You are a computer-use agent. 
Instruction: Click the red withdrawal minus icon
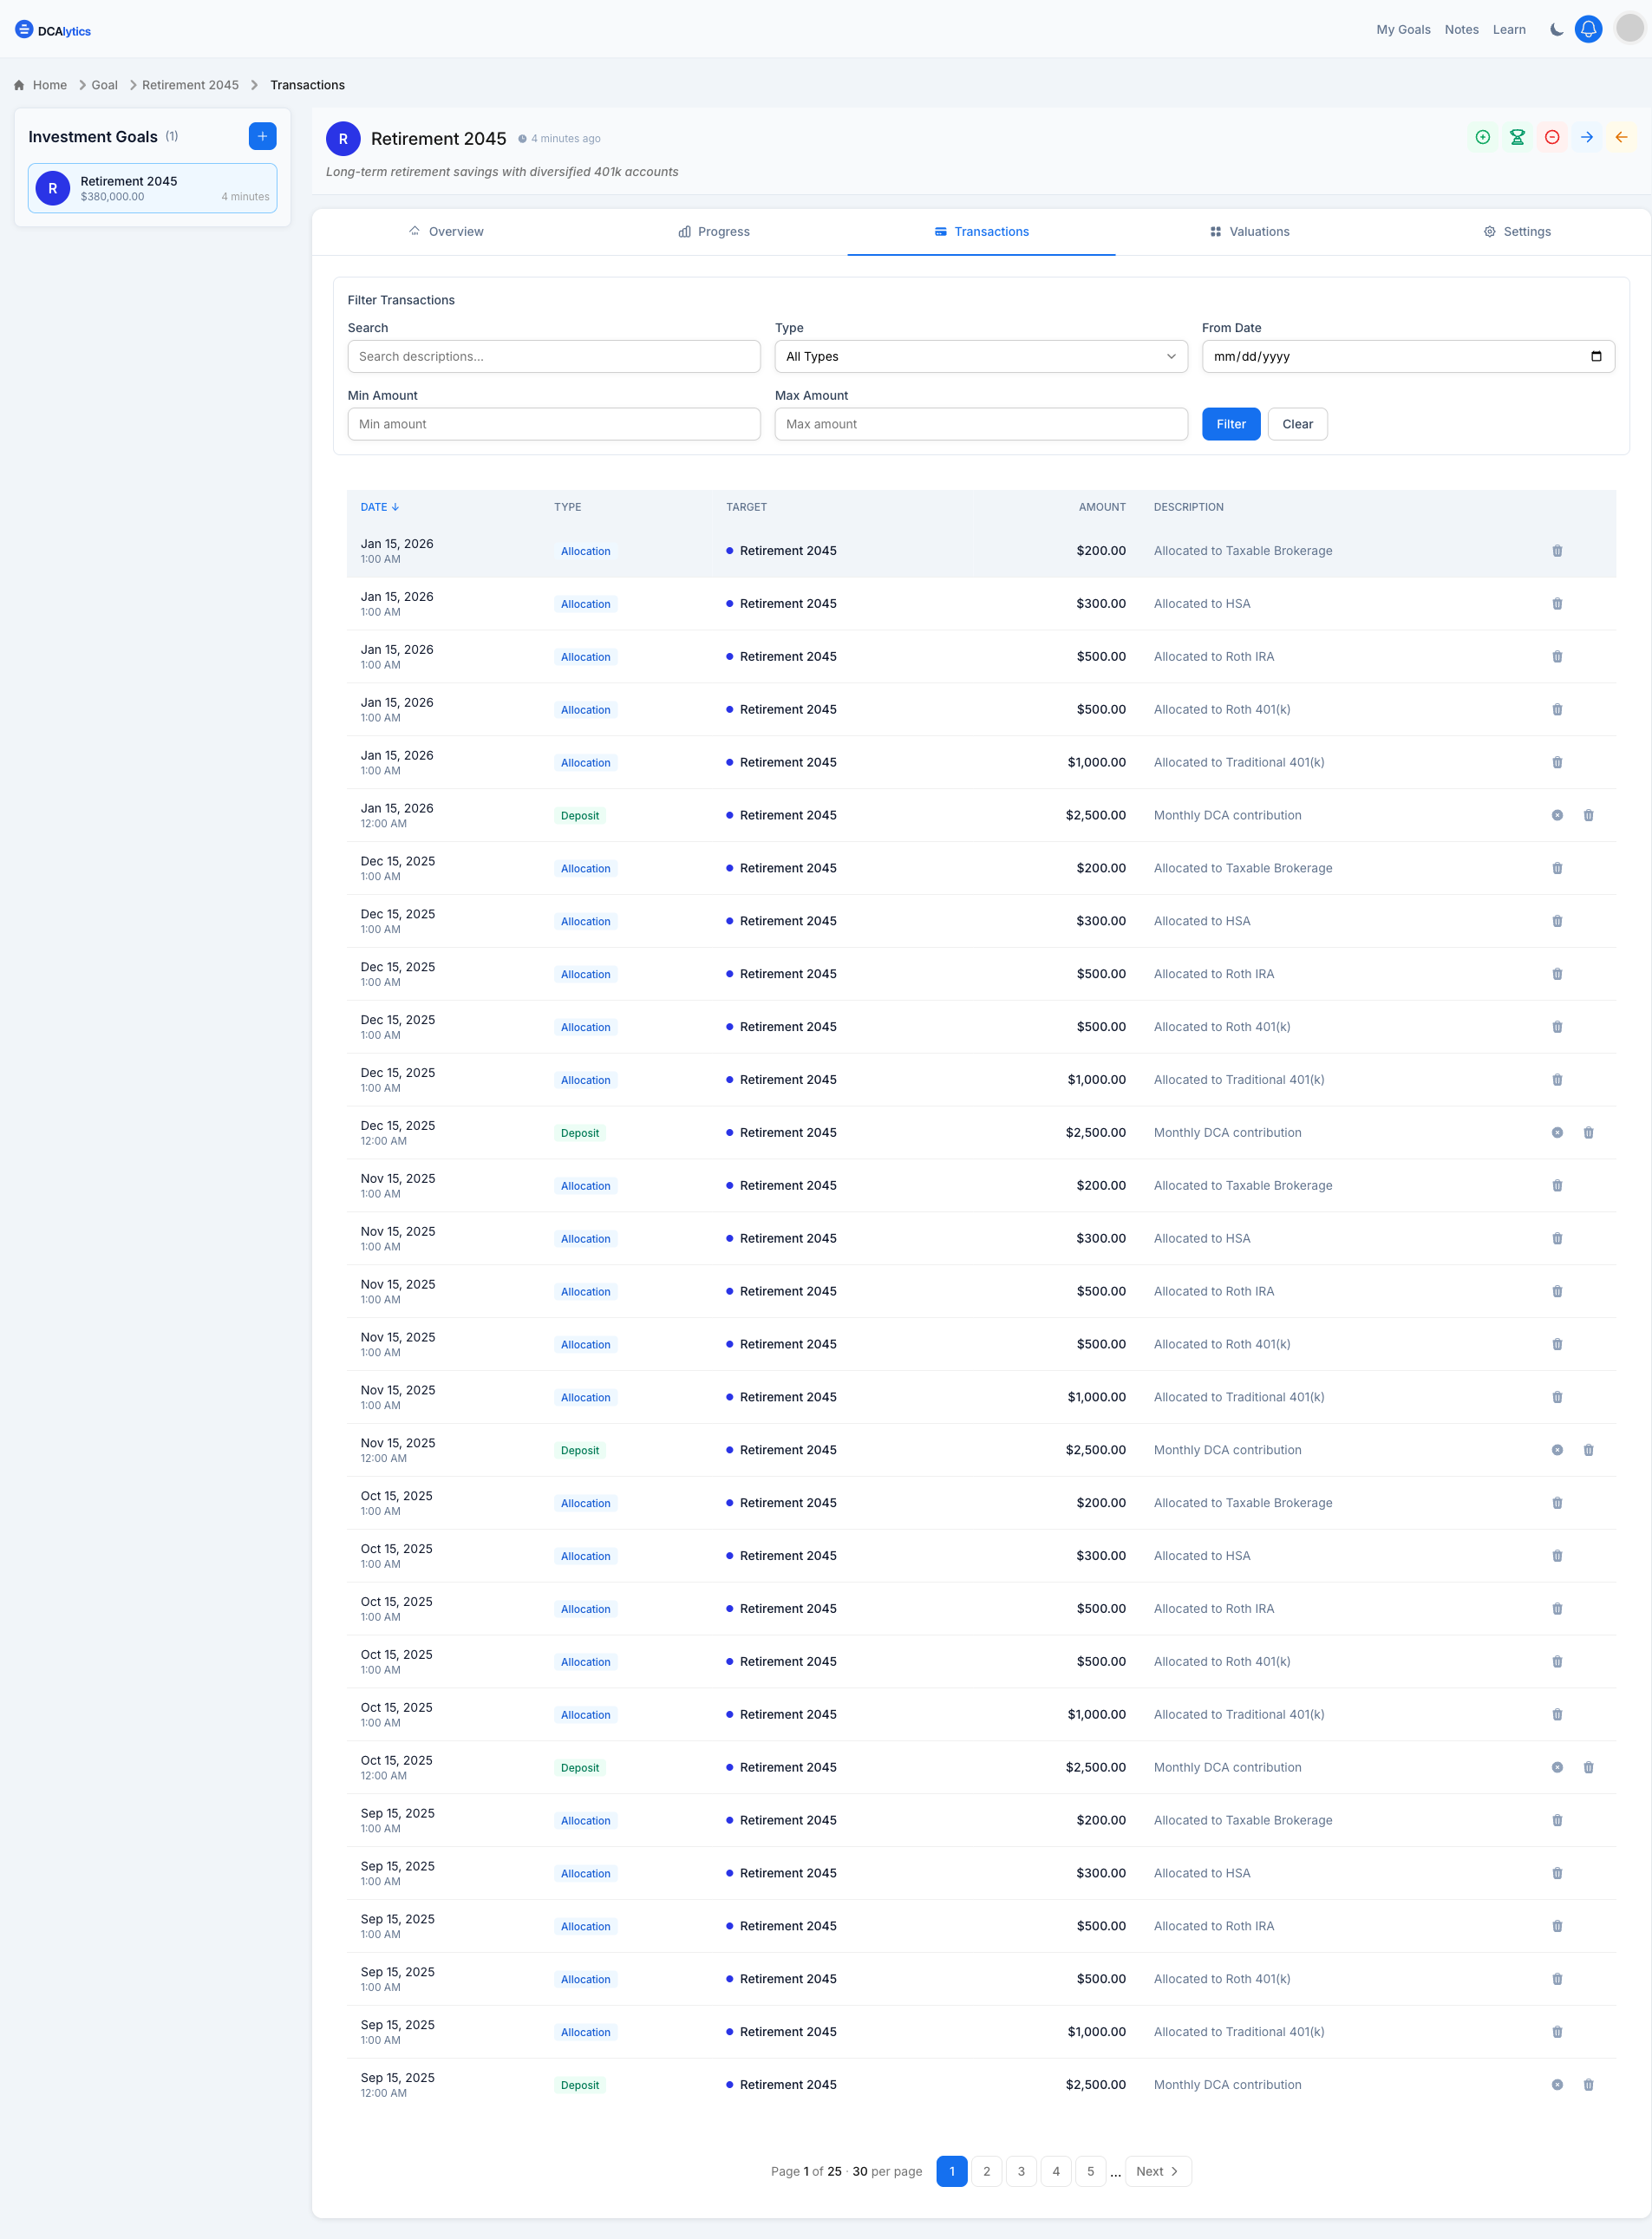coord(1552,137)
